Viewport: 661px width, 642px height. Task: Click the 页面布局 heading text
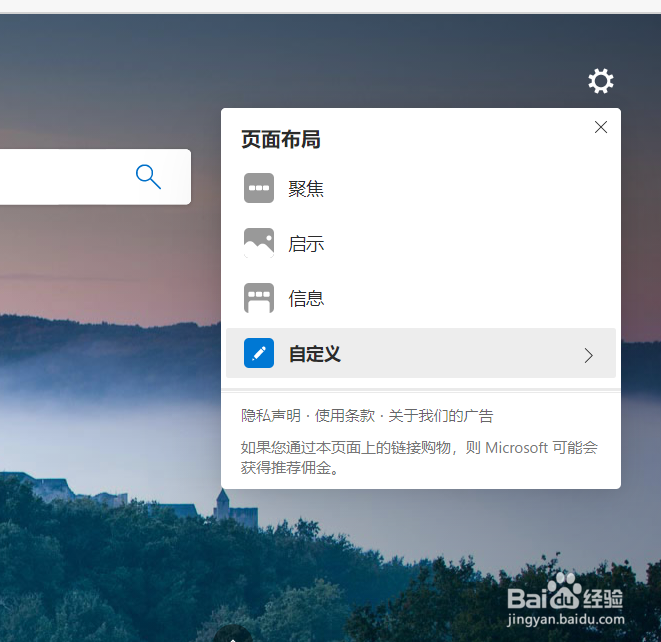(x=281, y=140)
